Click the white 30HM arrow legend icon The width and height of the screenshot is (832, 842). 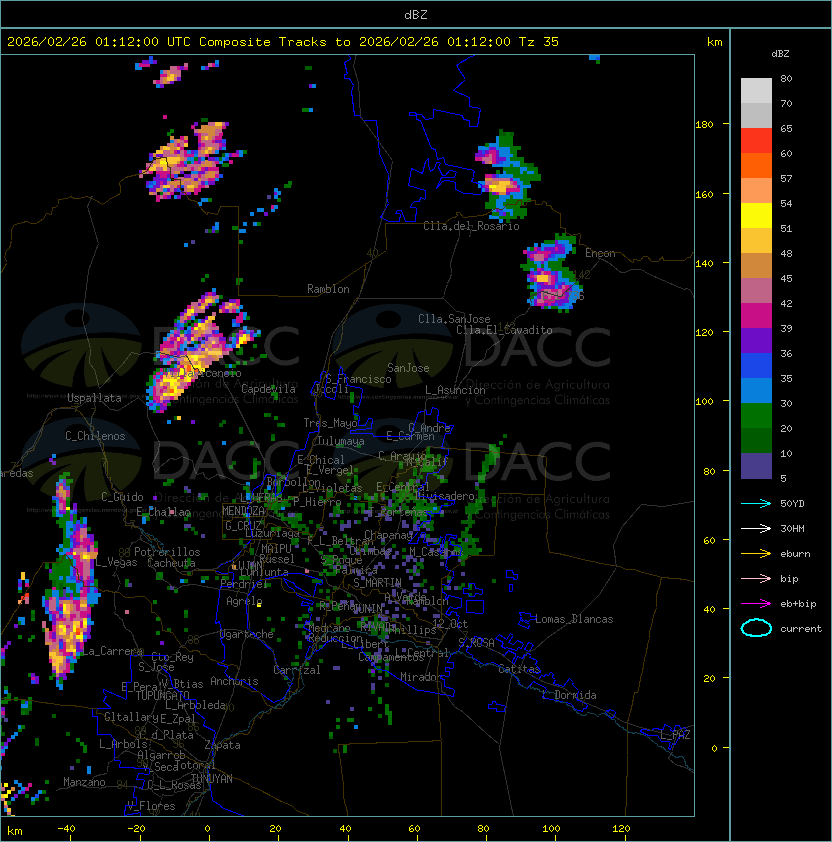756,529
